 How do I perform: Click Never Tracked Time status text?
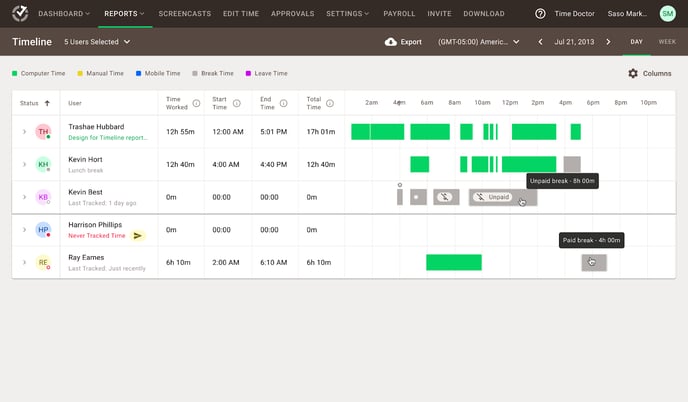point(97,236)
